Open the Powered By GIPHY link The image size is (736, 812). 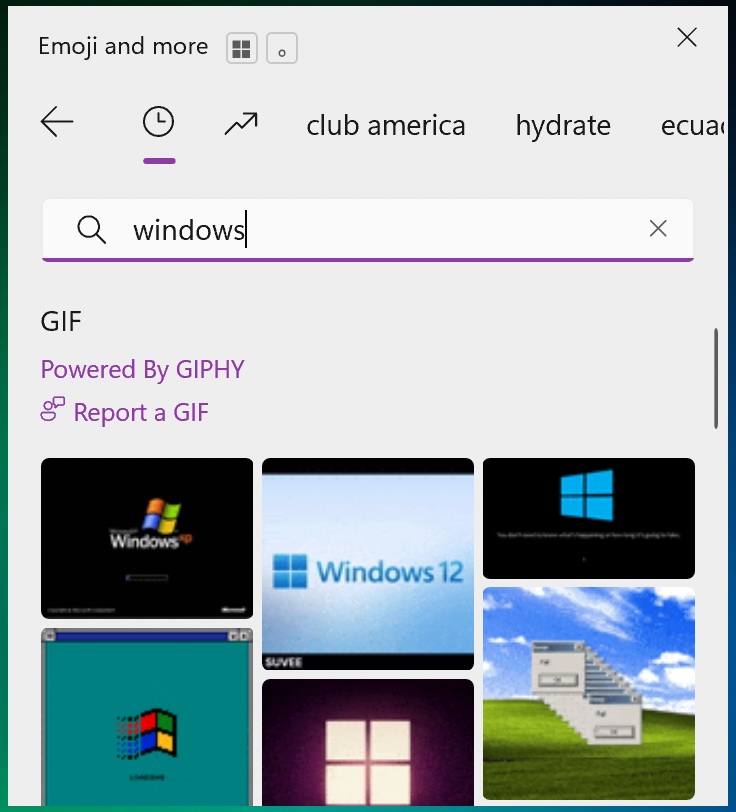(142, 369)
